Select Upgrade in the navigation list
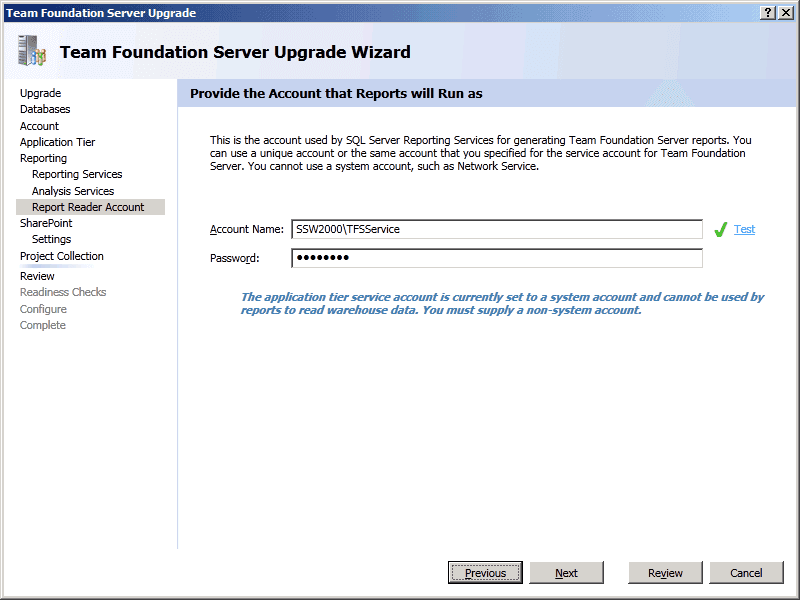The width and height of the screenshot is (800, 600). 40,93
